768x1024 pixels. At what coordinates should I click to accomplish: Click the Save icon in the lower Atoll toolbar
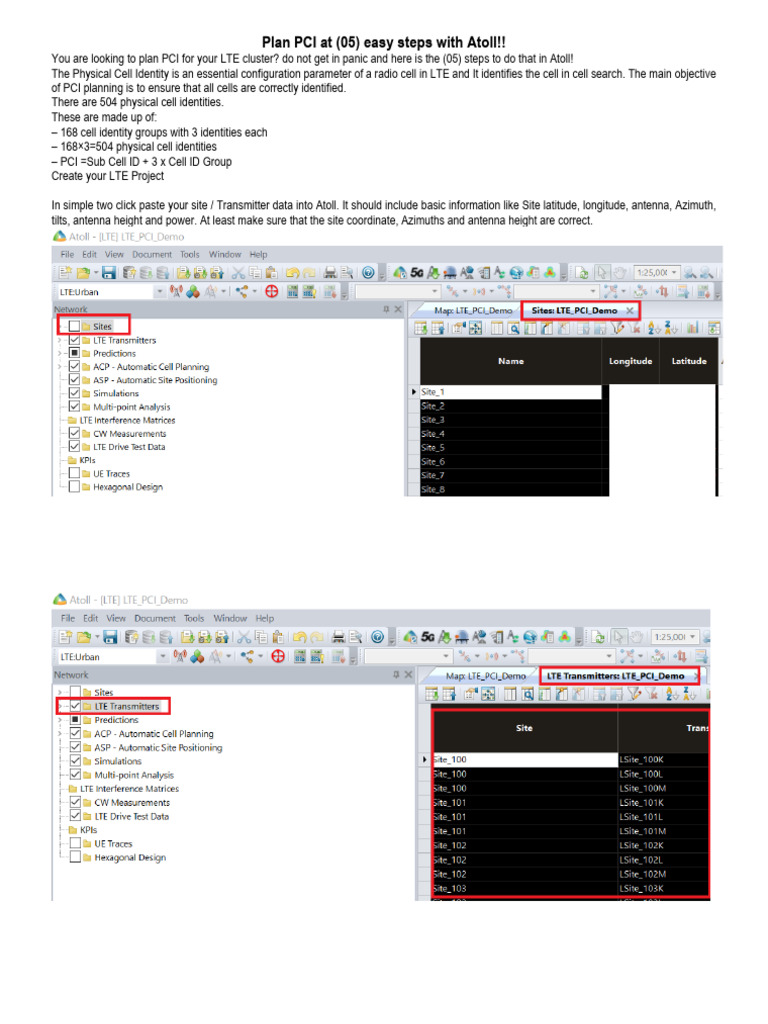pos(110,636)
